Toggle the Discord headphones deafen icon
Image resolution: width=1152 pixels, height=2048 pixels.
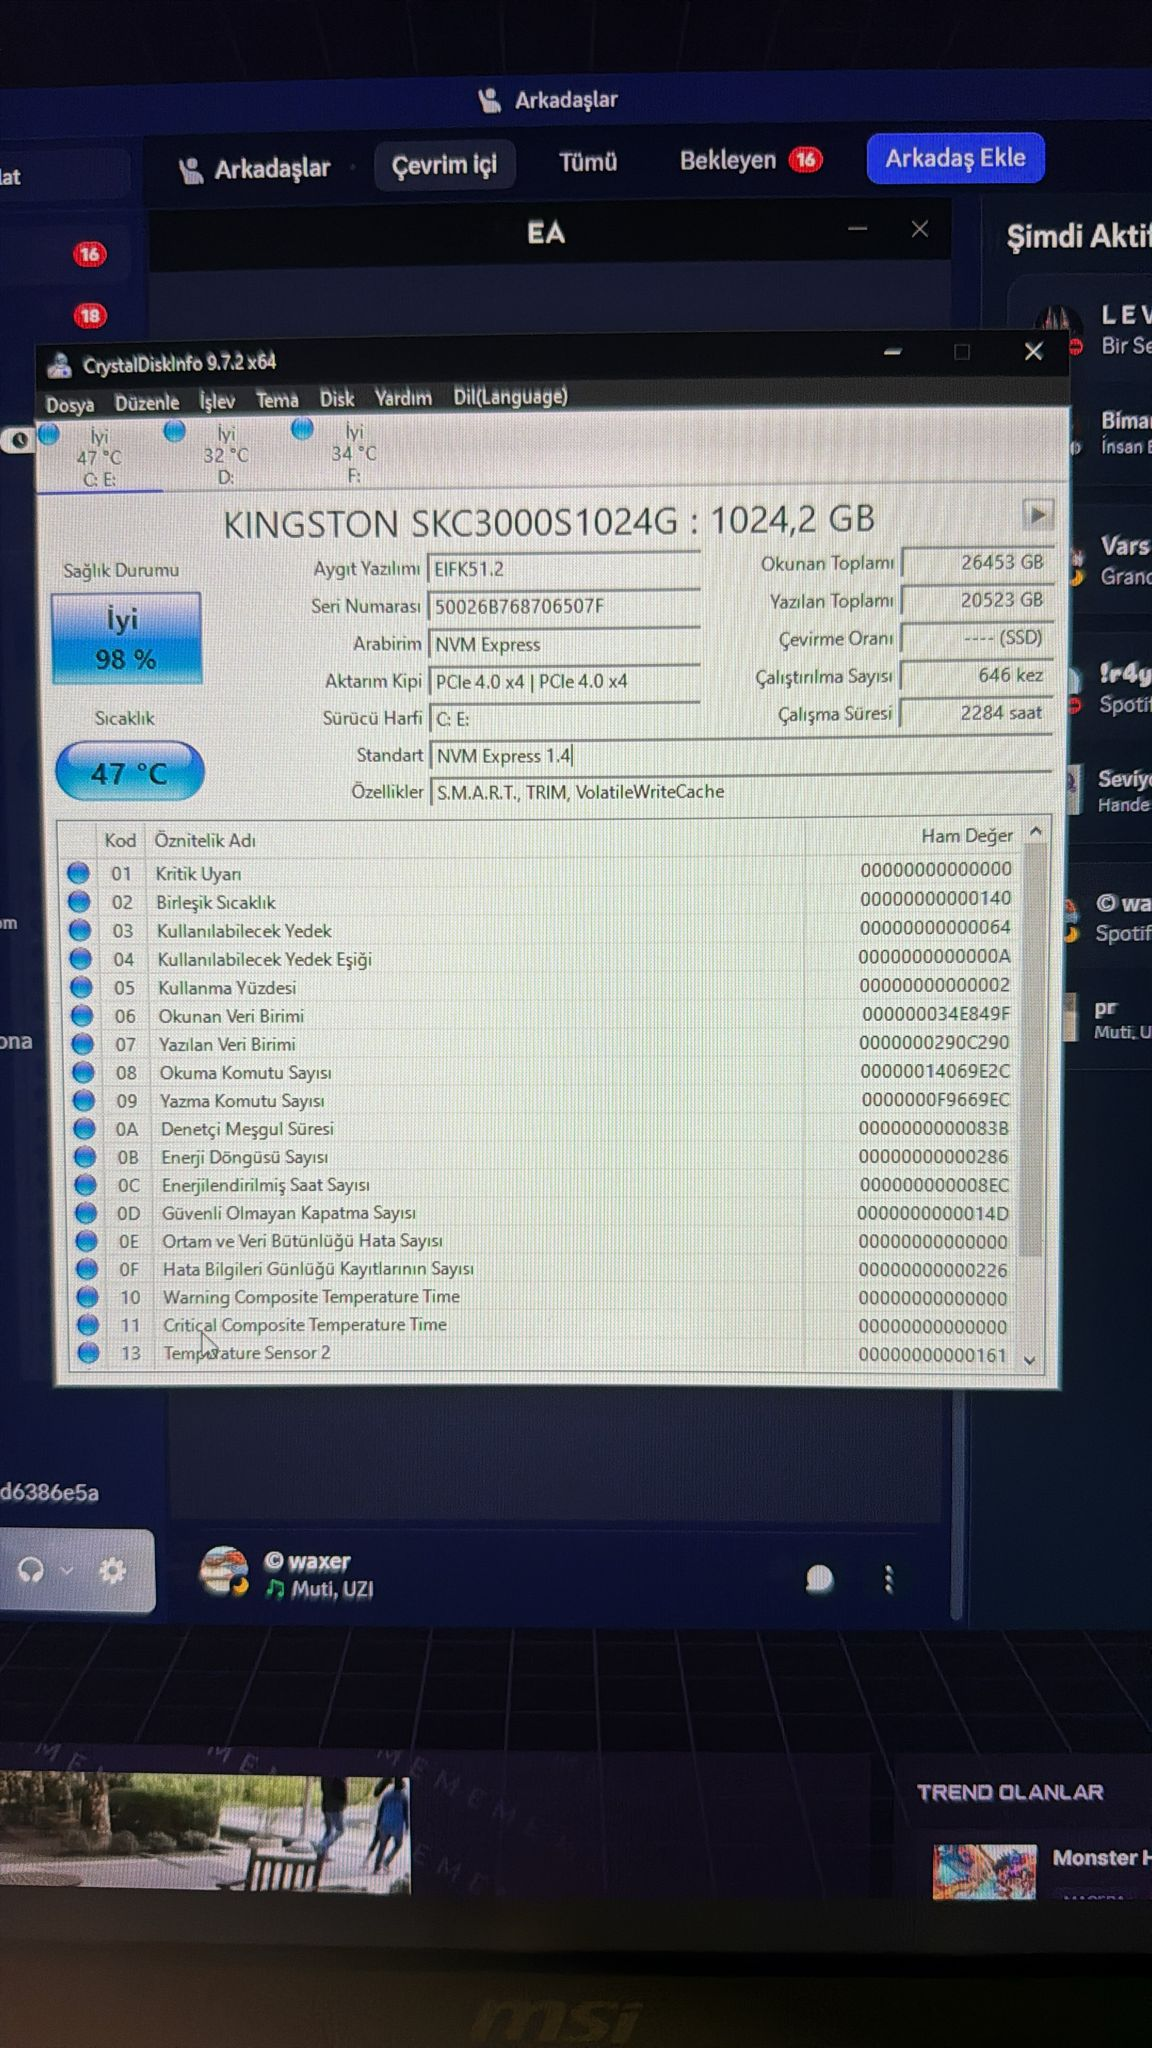31,1571
